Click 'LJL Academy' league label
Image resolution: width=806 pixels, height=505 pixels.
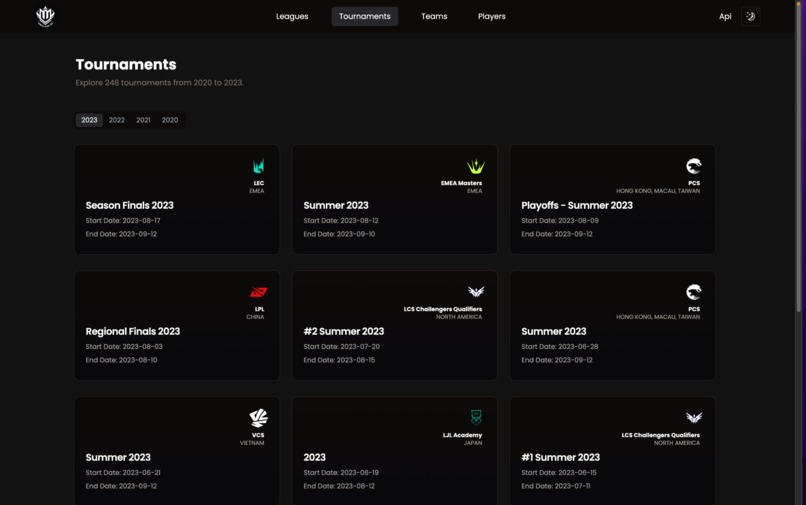[462, 435]
